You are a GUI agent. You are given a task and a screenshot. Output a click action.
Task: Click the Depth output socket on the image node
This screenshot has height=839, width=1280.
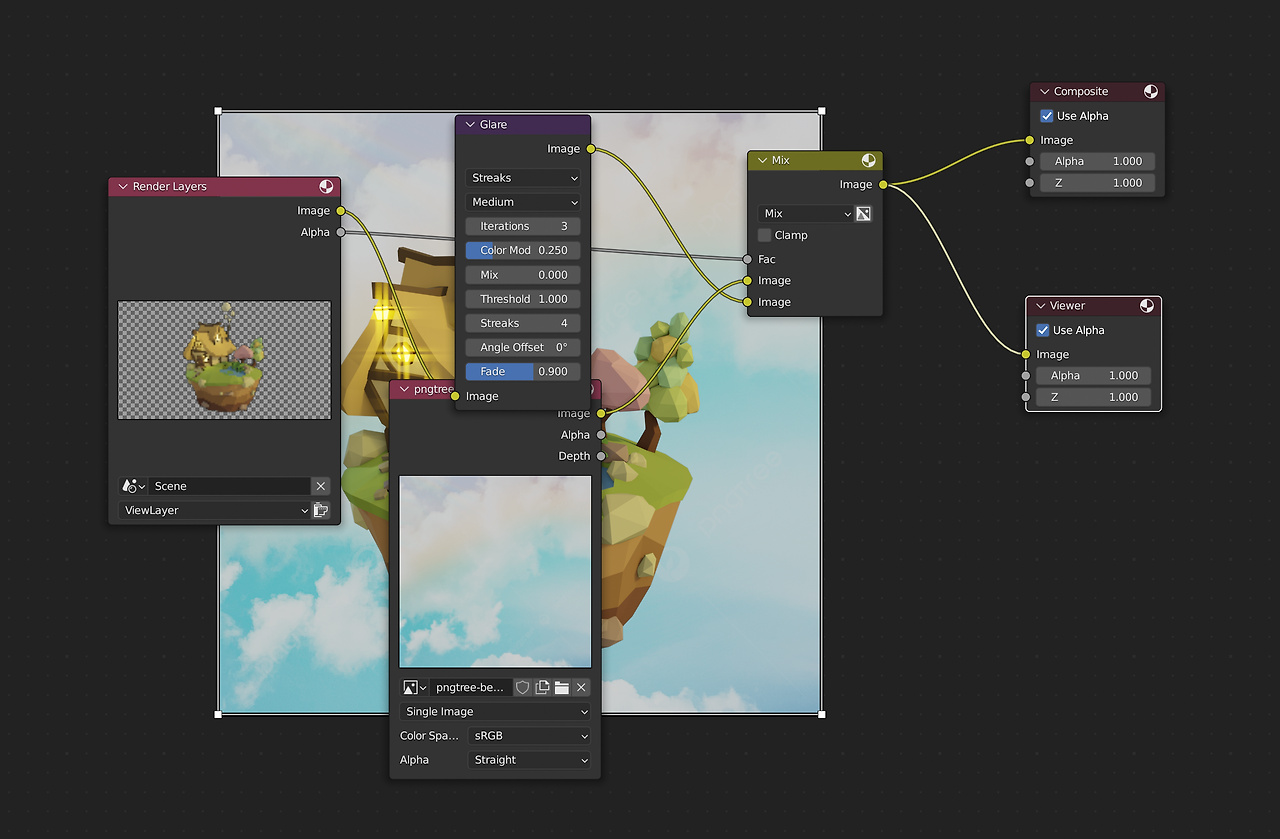coord(601,456)
